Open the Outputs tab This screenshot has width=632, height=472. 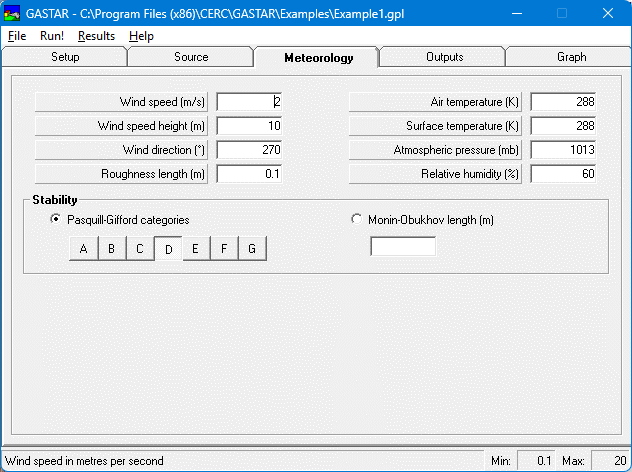(444, 57)
